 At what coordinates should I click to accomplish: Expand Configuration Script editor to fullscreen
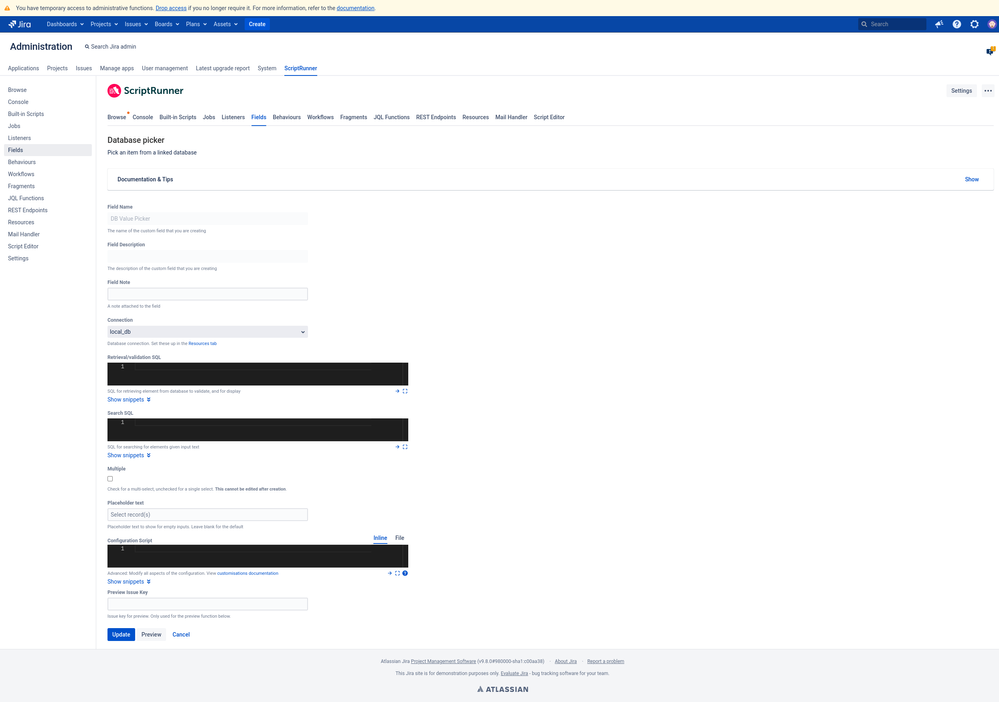397,573
